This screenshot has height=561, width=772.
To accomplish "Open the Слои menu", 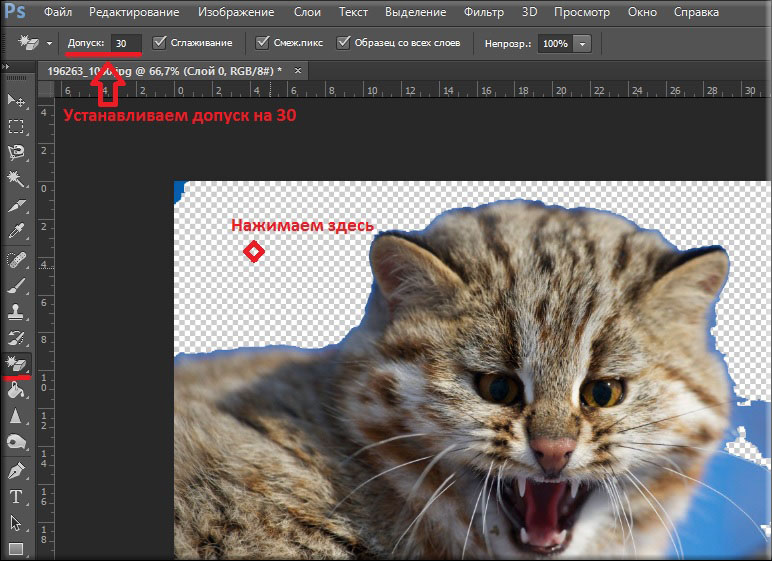I will pos(307,13).
